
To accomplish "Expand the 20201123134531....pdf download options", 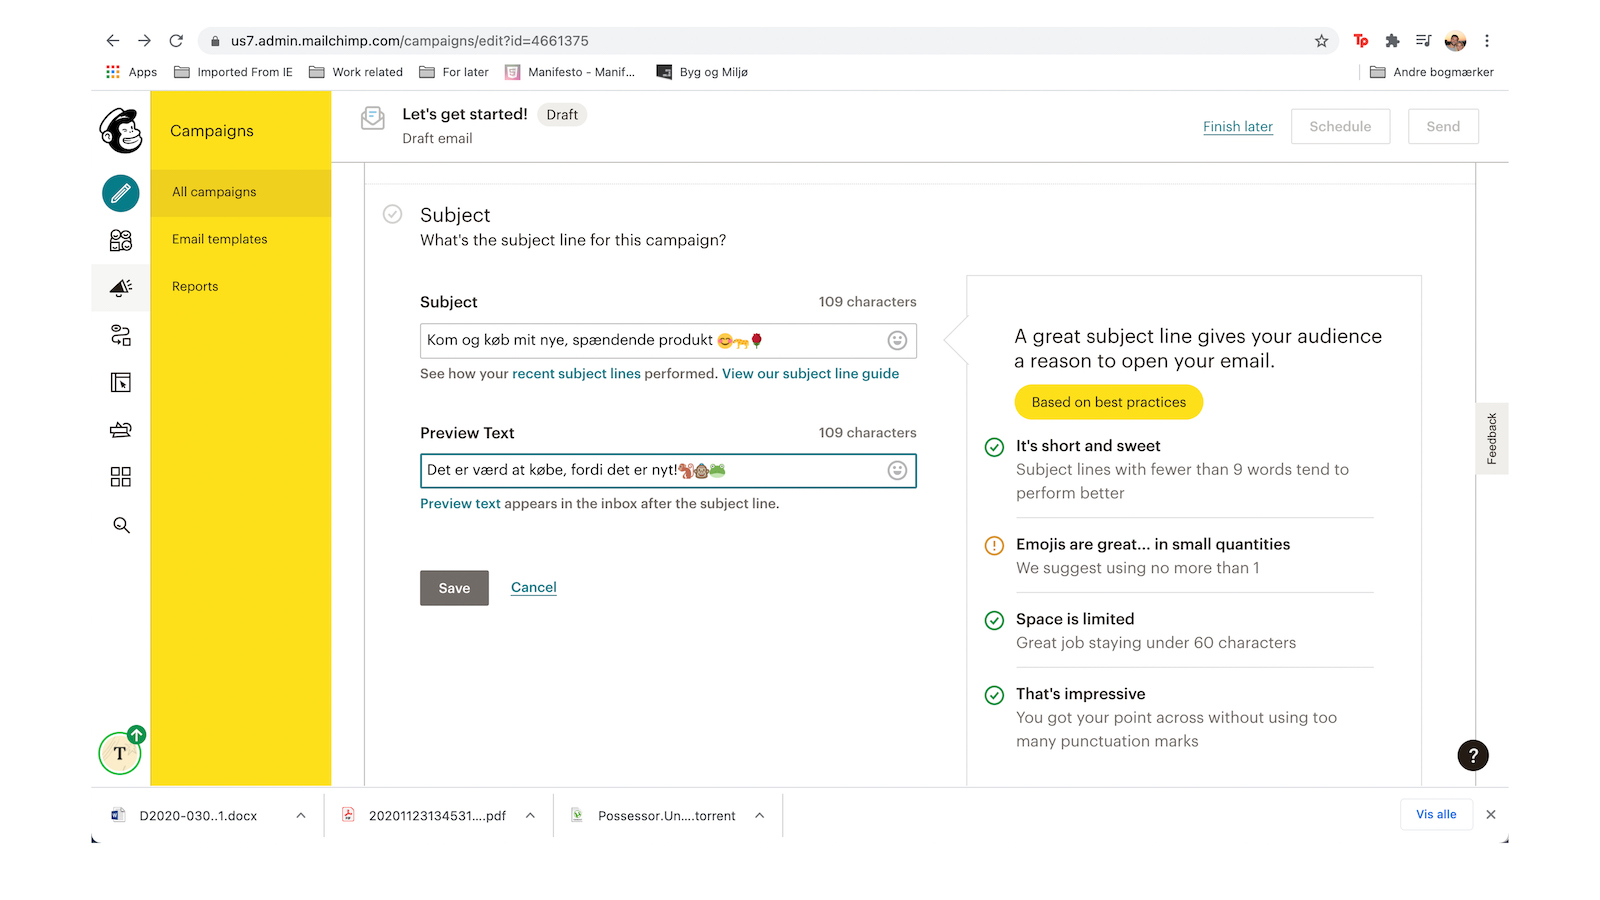I will (530, 815).
